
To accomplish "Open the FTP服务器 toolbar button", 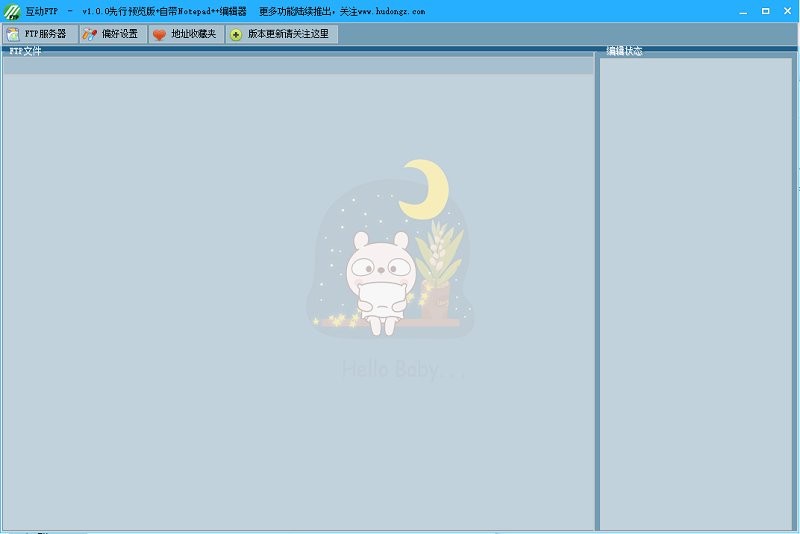I will pyautogui.click(x=39, y=34).
